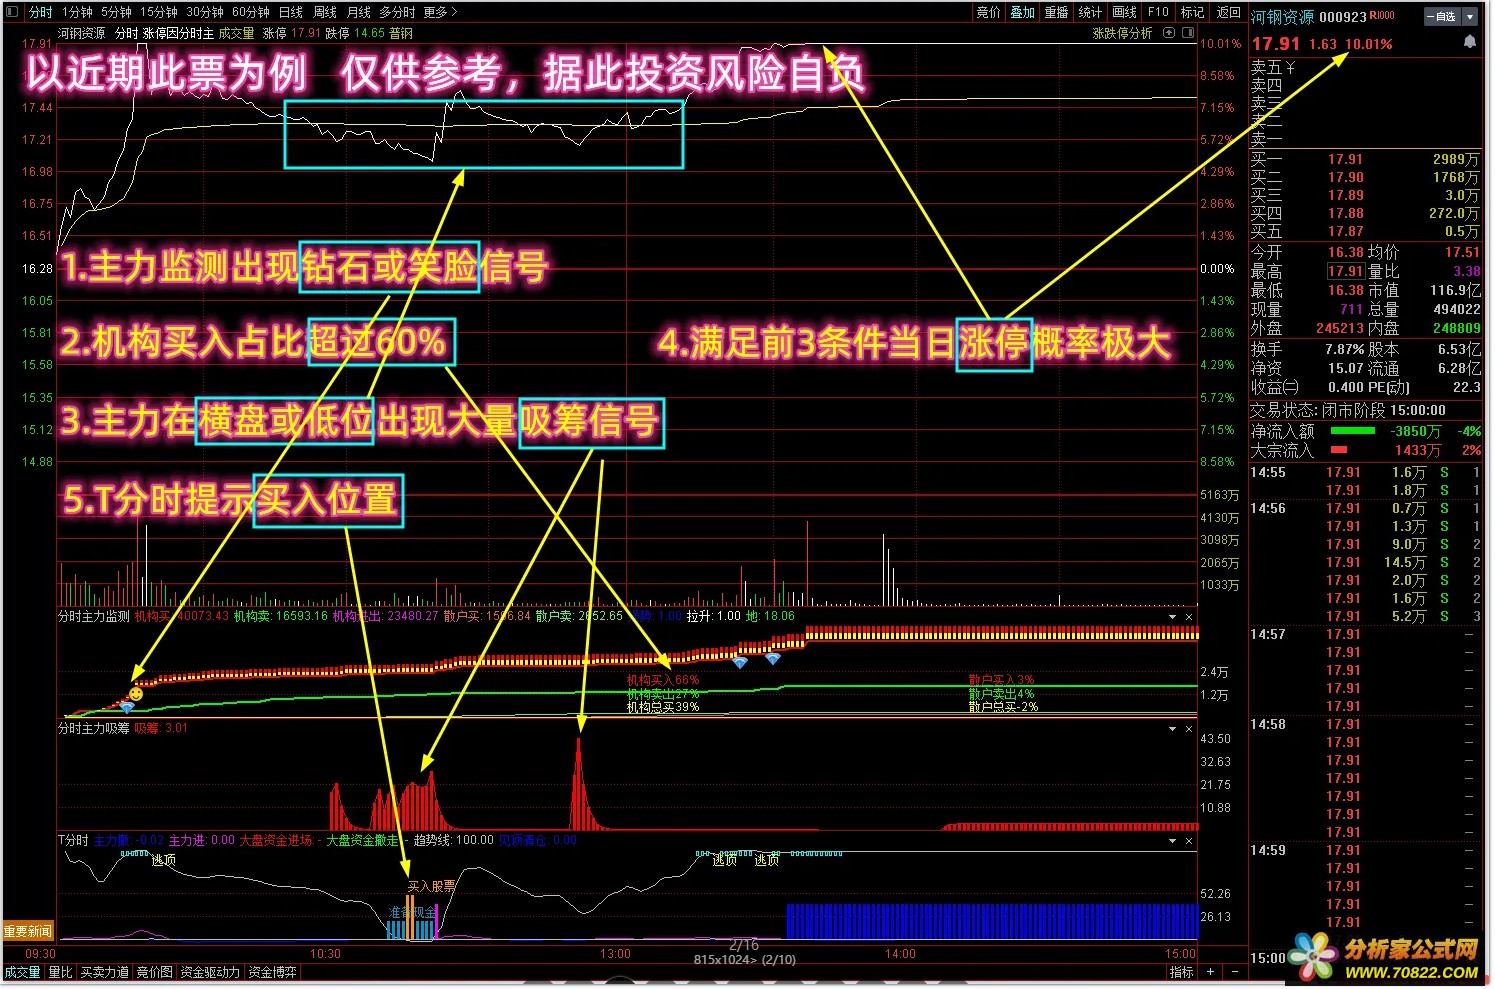Open the T分时 panel dropdown arrow

[1173, 841]
